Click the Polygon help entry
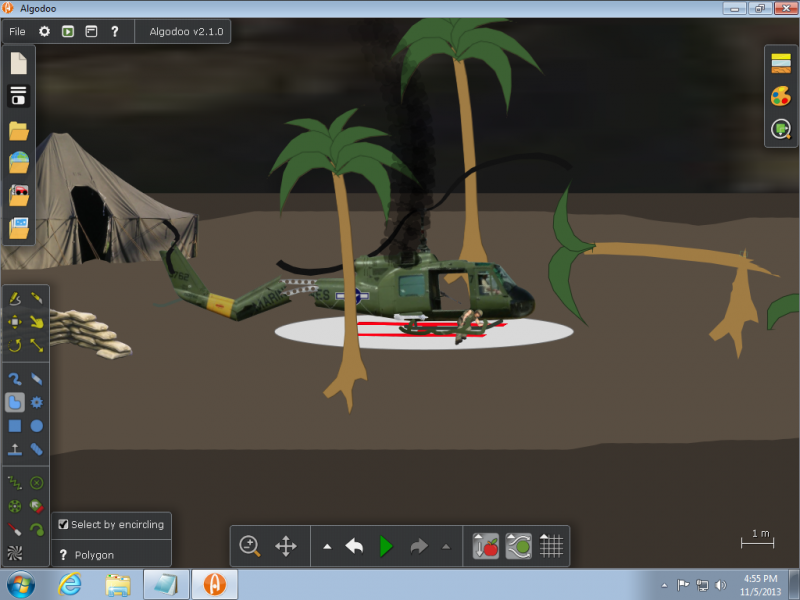The height and width of the screenshot is (600, 800). click(93, 555)
